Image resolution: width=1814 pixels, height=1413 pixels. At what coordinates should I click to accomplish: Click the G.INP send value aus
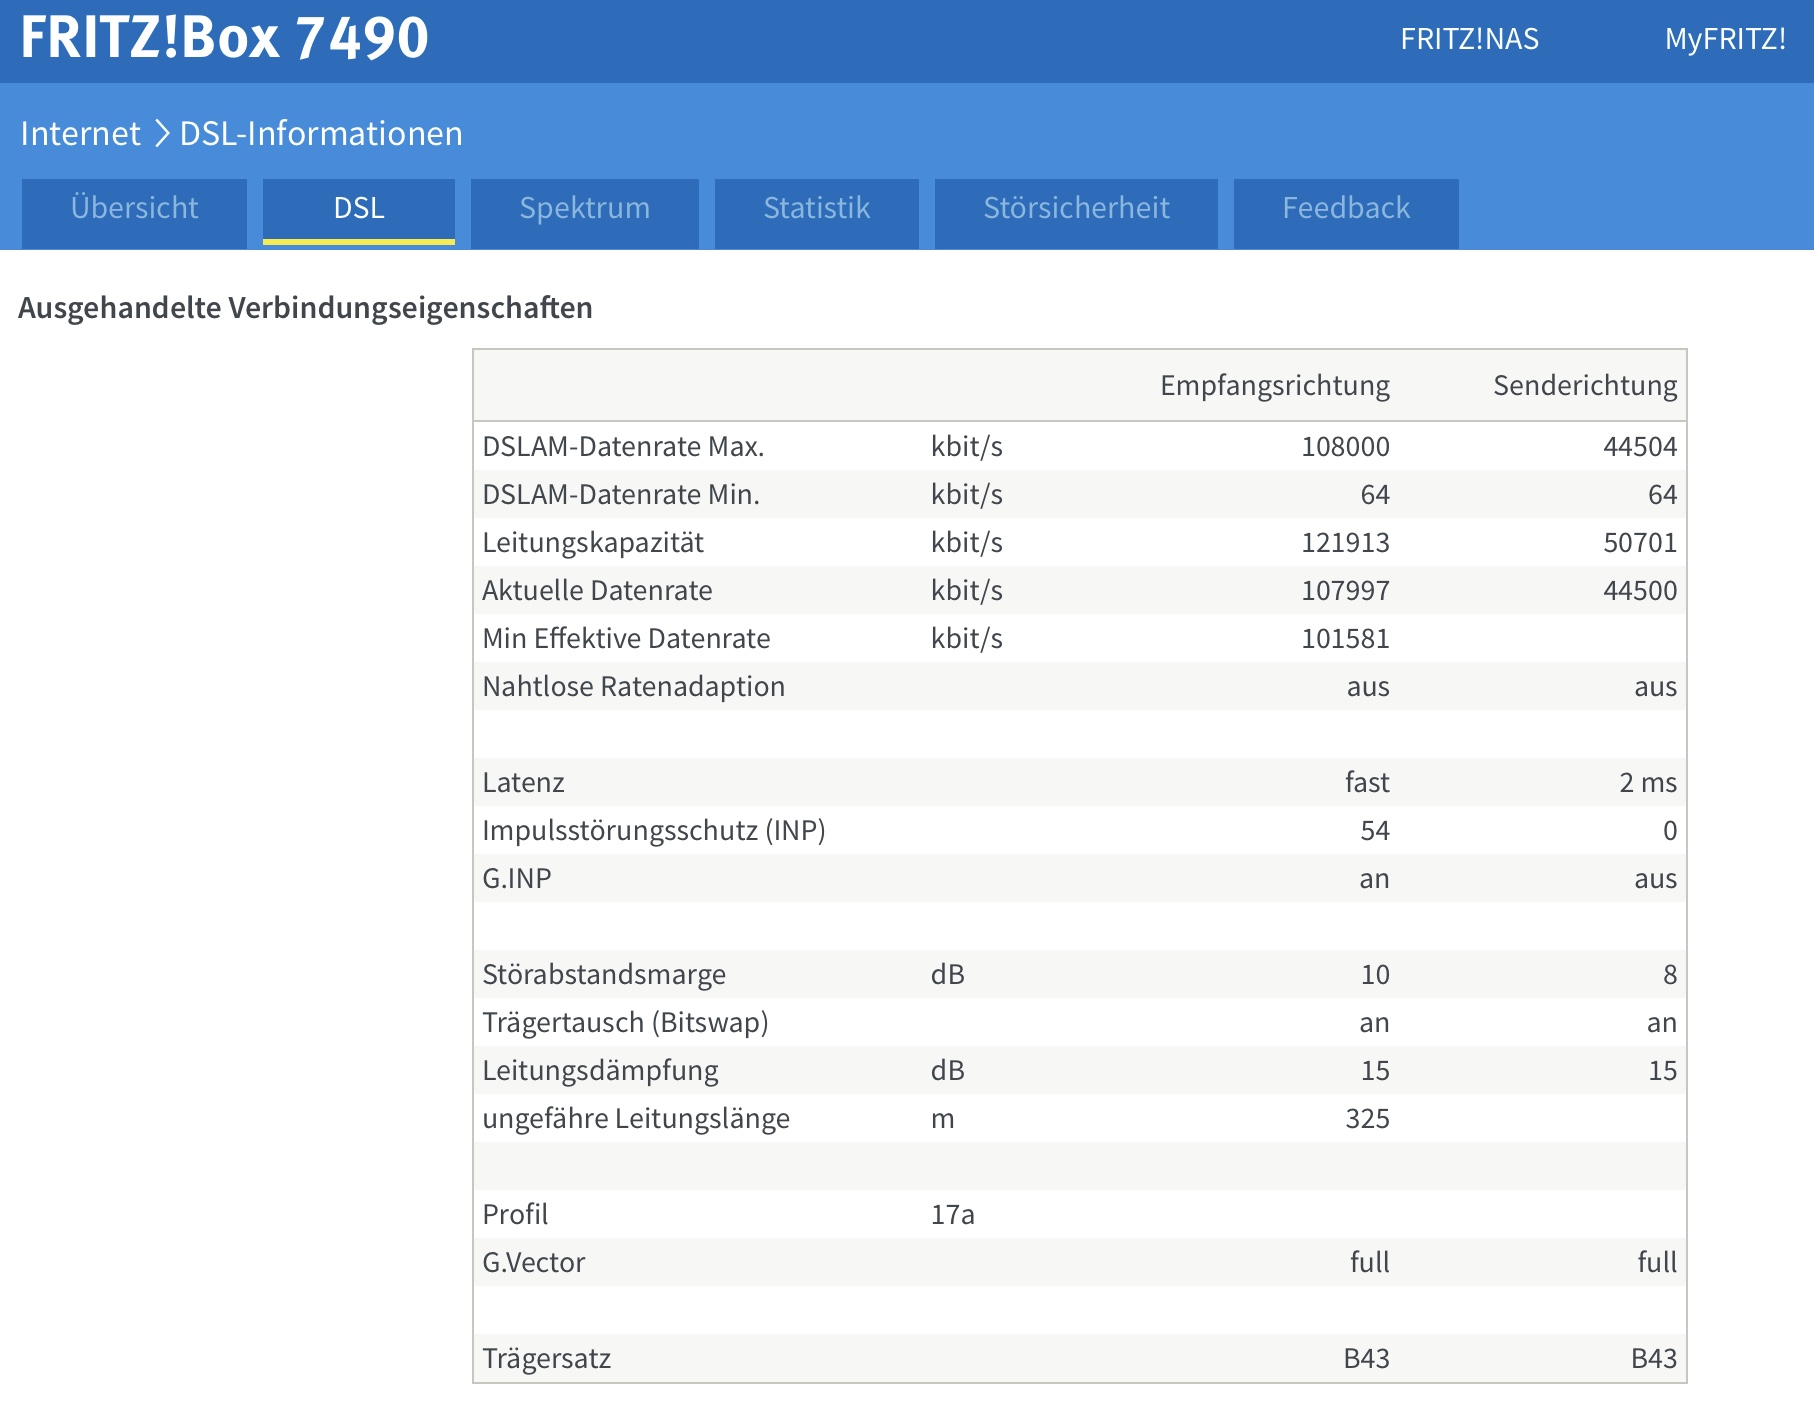(1655, 878)
